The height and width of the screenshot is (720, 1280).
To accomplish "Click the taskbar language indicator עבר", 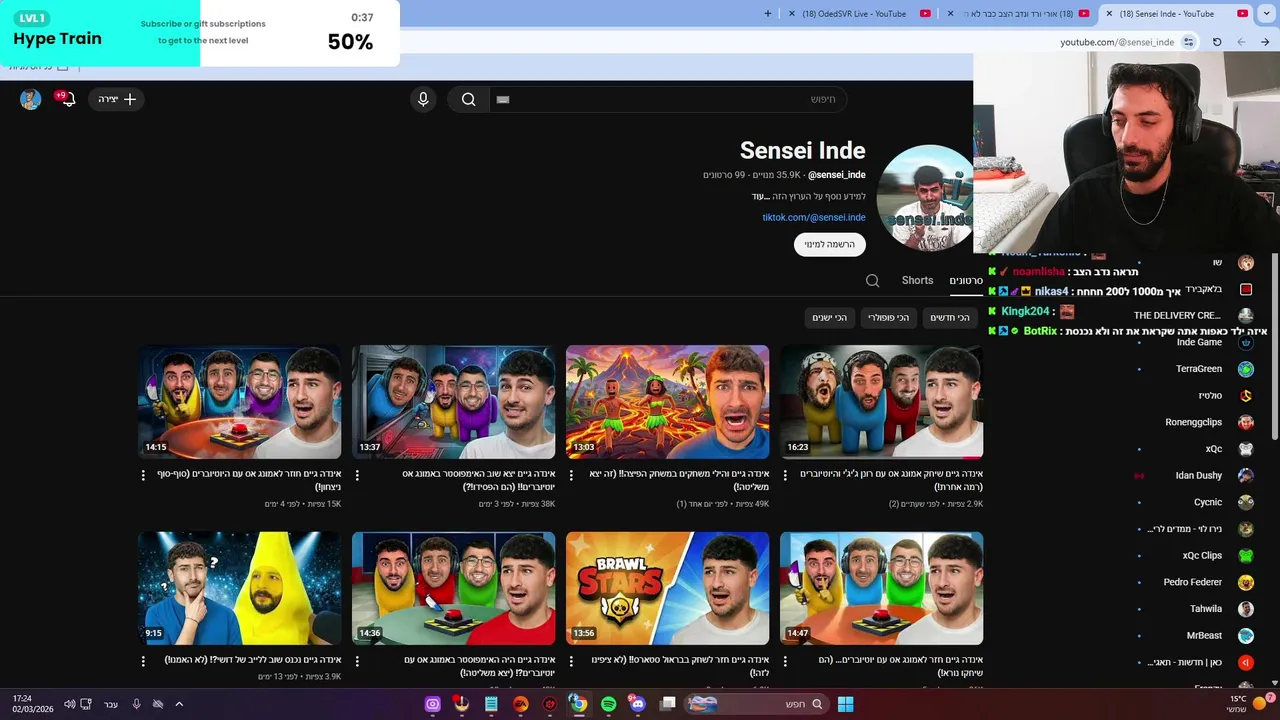I will pos(111,704).
